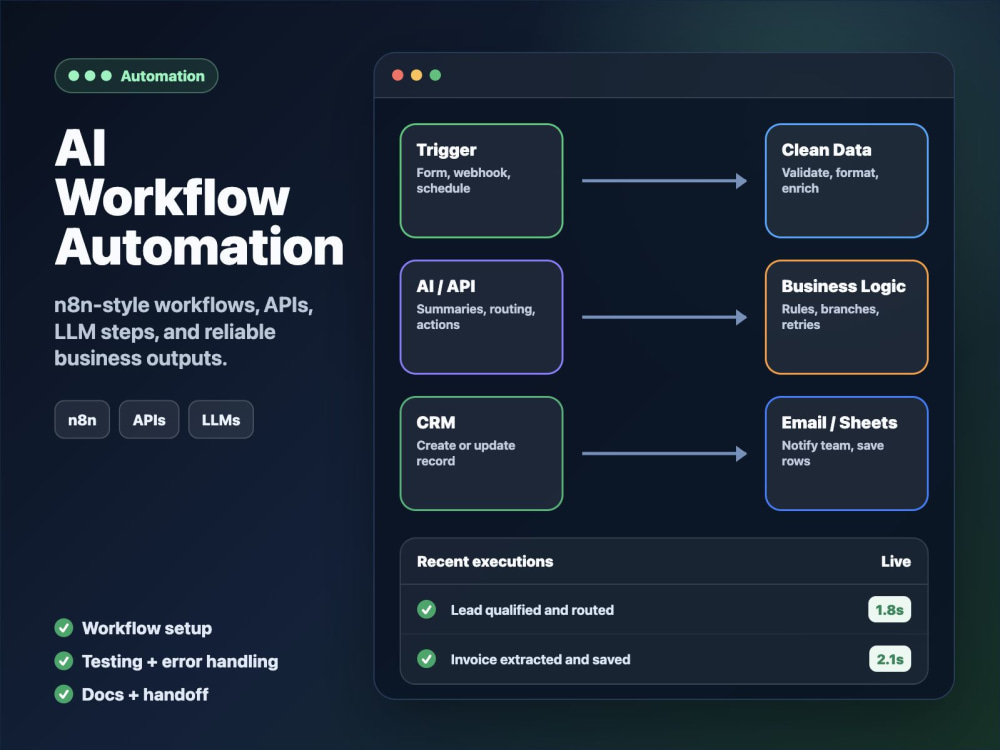The image size is (1000, 750).
Task: Open the AI / API workflow node
Action: pos(482,317)
